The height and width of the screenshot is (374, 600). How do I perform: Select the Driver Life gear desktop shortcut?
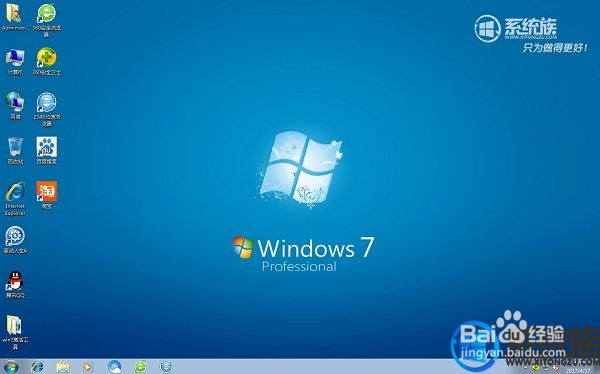click(15, 240)
